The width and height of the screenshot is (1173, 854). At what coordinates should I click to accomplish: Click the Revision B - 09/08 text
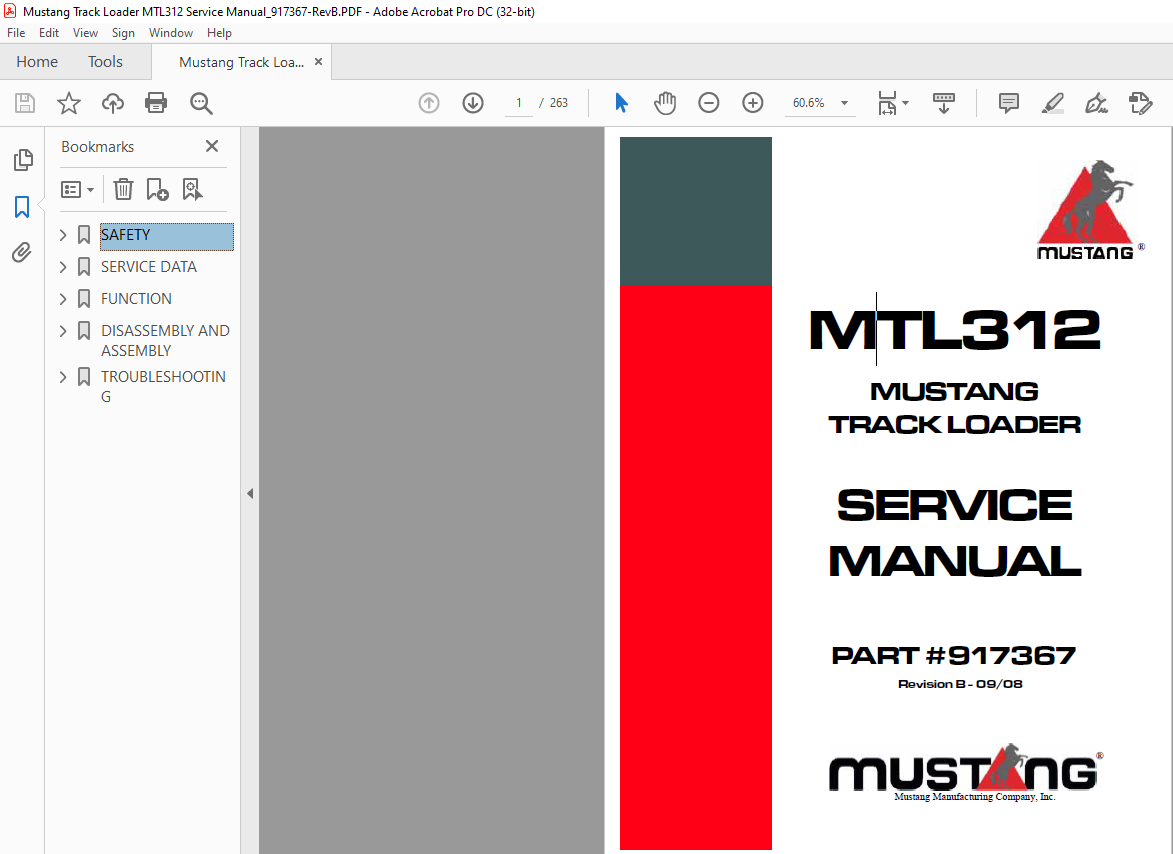(960, 684)
